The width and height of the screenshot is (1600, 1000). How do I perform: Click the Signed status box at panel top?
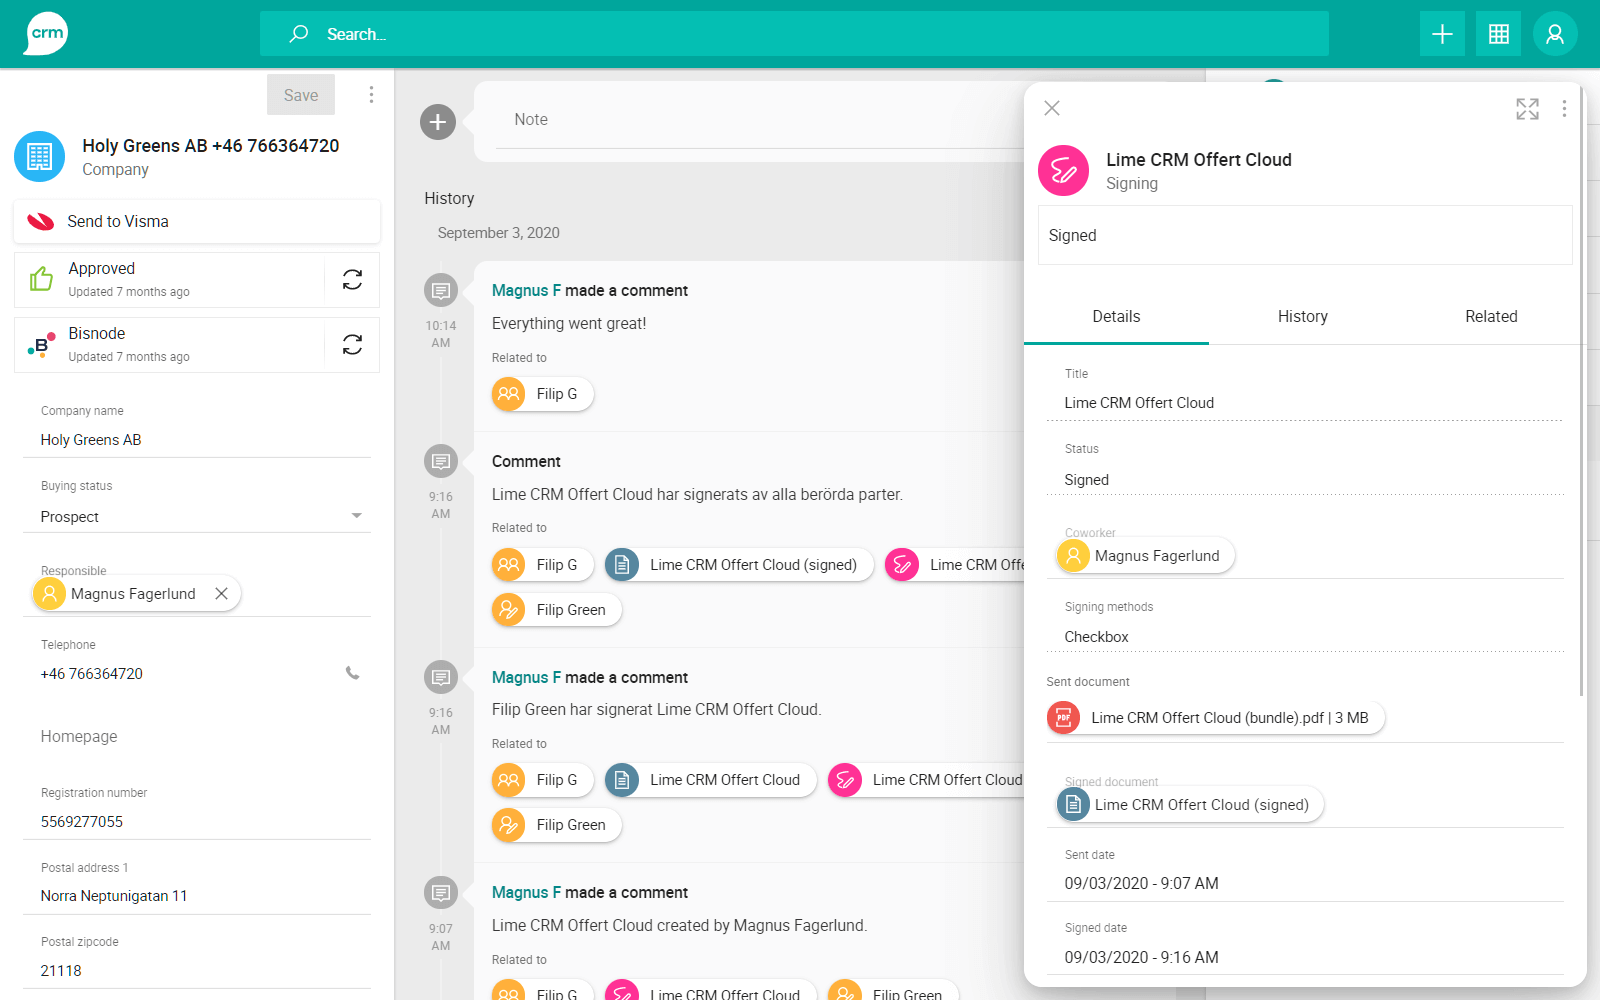tap(1305, 236)
